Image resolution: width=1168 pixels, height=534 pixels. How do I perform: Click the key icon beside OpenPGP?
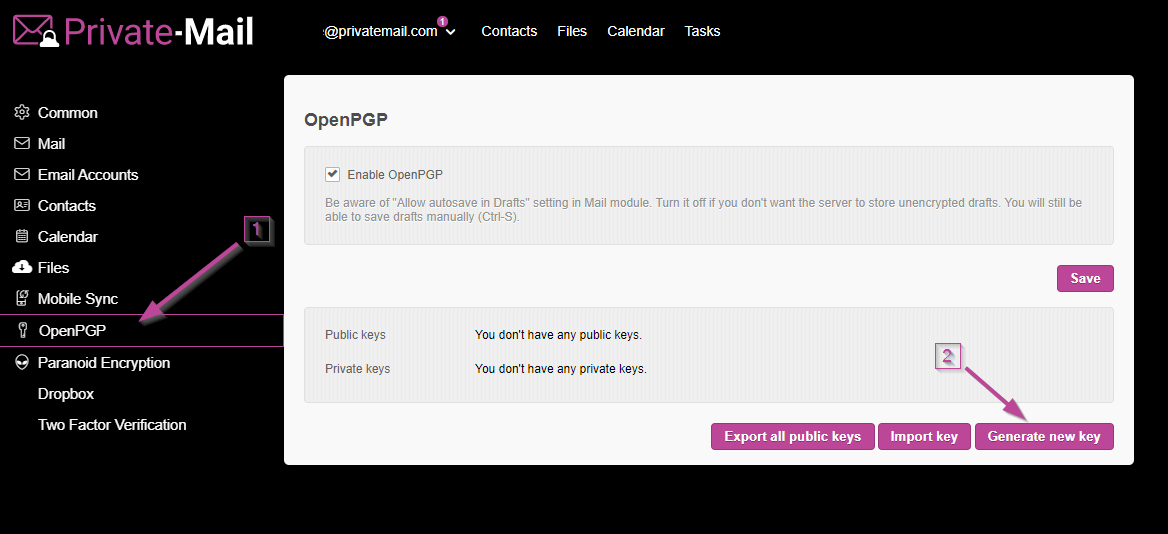[x=23, y=331]
